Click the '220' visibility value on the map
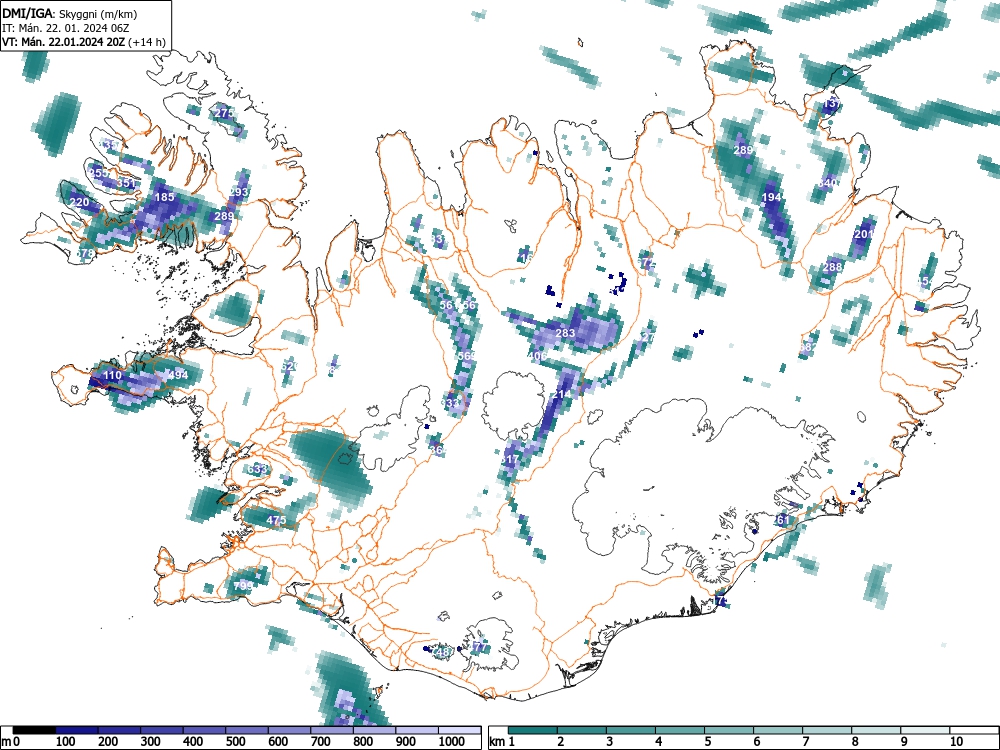Image resolution: width=1000 pixels, height=750 pixels. 79,203
